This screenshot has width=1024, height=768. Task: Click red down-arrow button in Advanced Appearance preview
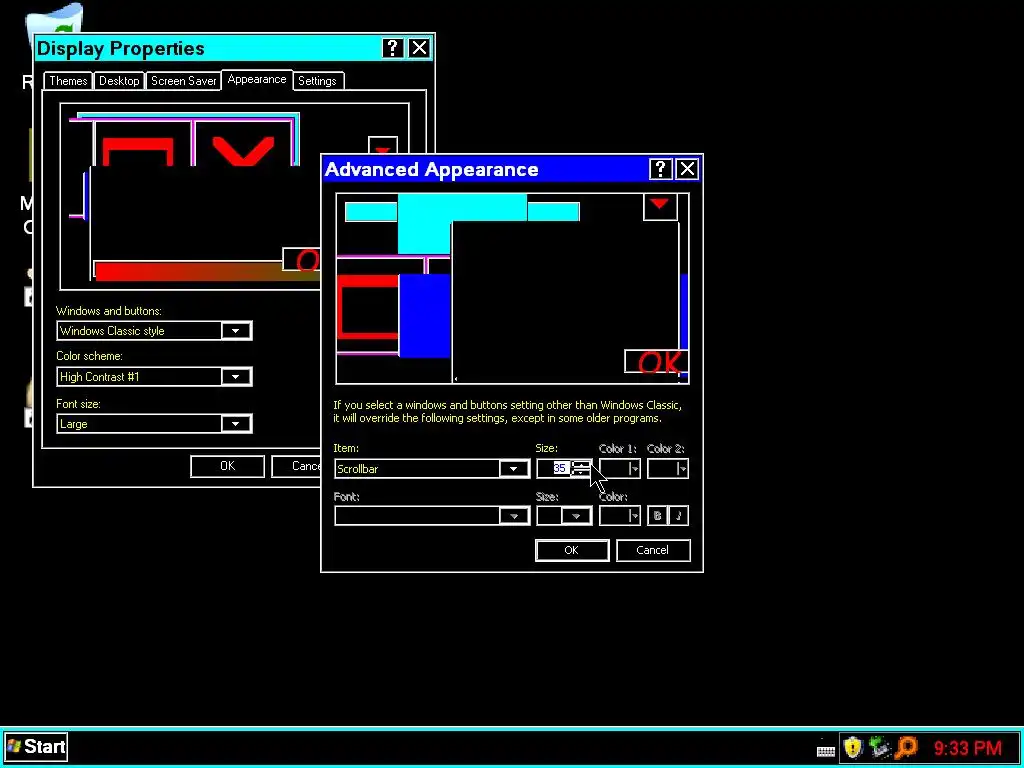click(x=660, y=207)
